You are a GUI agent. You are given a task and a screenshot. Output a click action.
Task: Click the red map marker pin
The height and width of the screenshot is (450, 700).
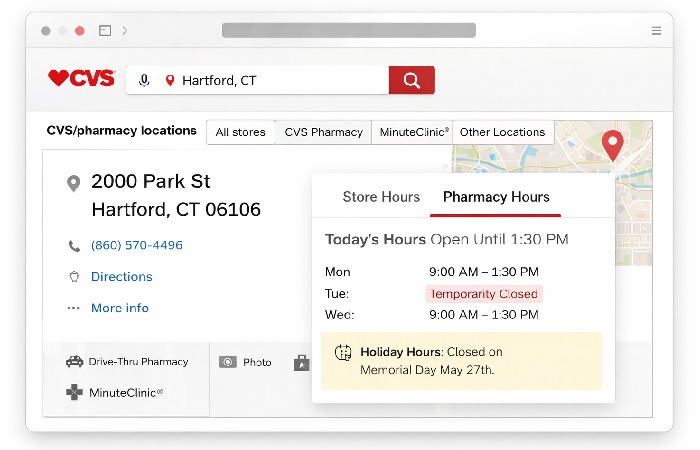tap(612, 145)
